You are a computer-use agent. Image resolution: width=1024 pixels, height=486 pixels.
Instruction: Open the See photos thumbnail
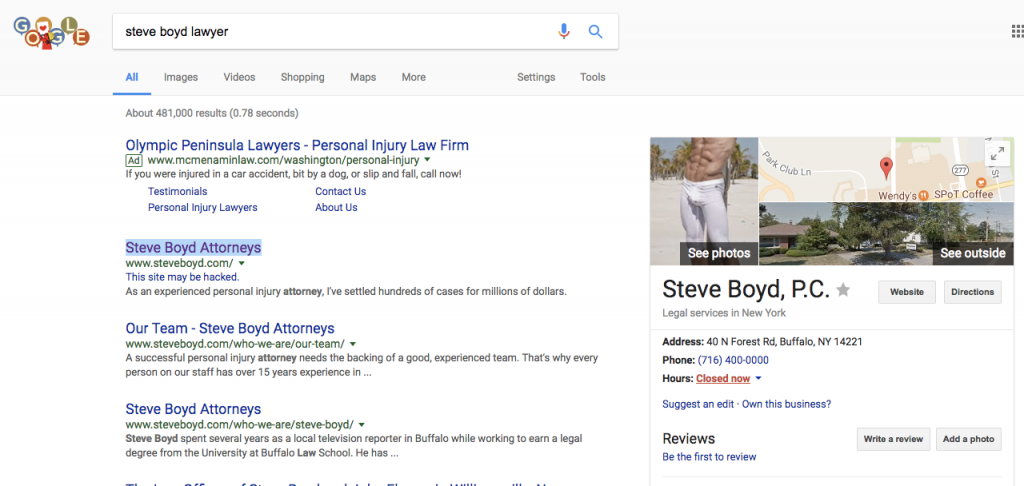pos(704,201)
